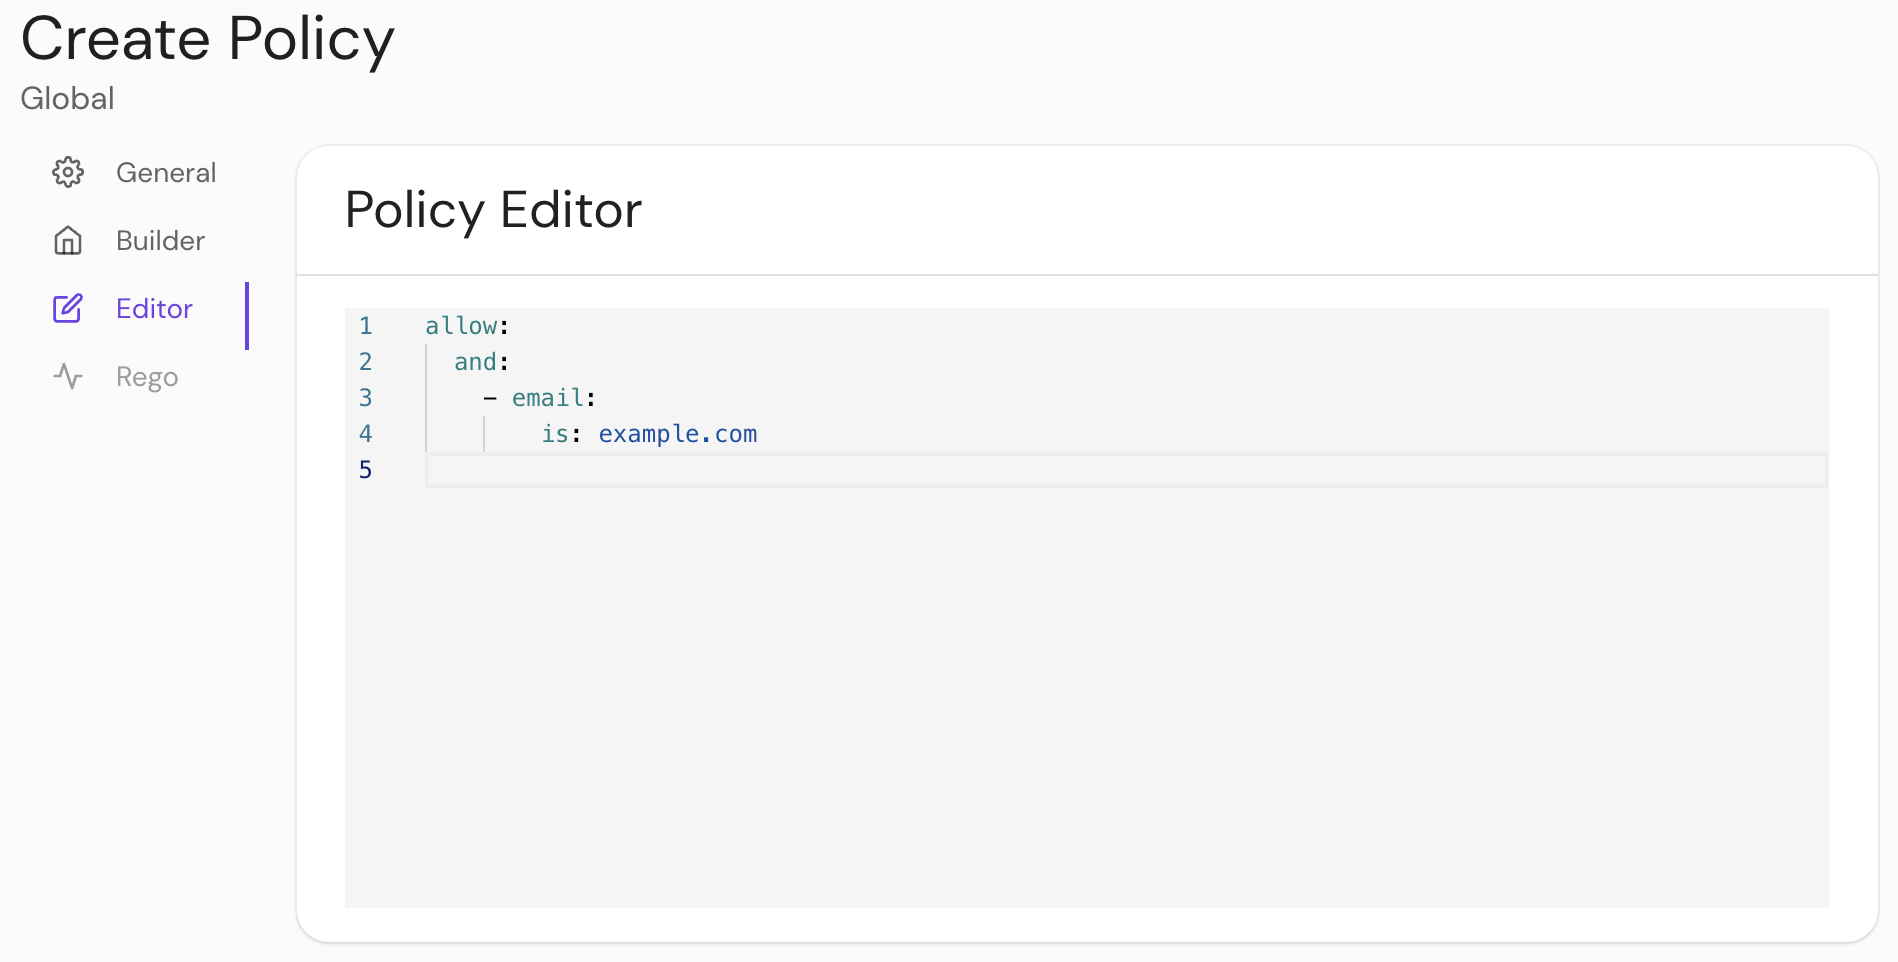Click the house icon beside Builder
This screenshot has height=962, width=1898.
(67, 240)
